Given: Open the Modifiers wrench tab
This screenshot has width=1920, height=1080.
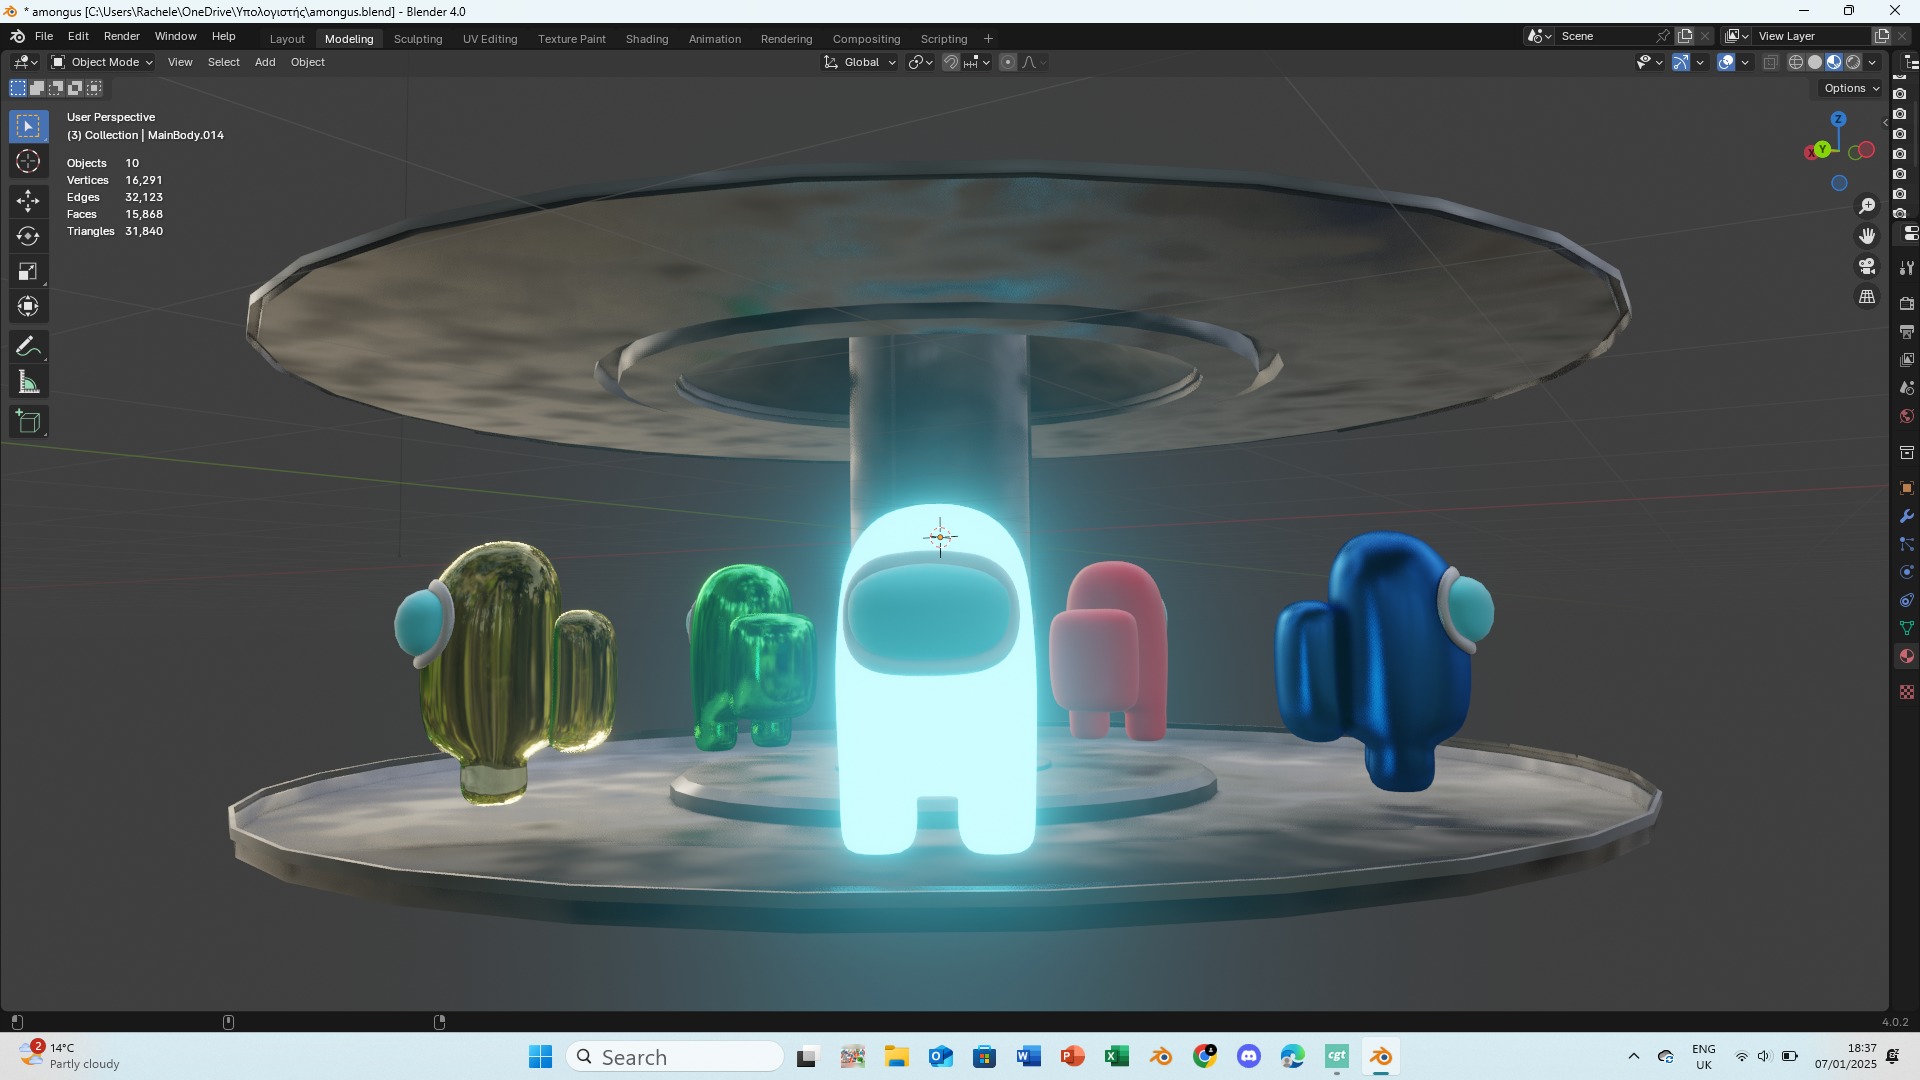Looking at the screenshot, I should [x=1907, y=516].
